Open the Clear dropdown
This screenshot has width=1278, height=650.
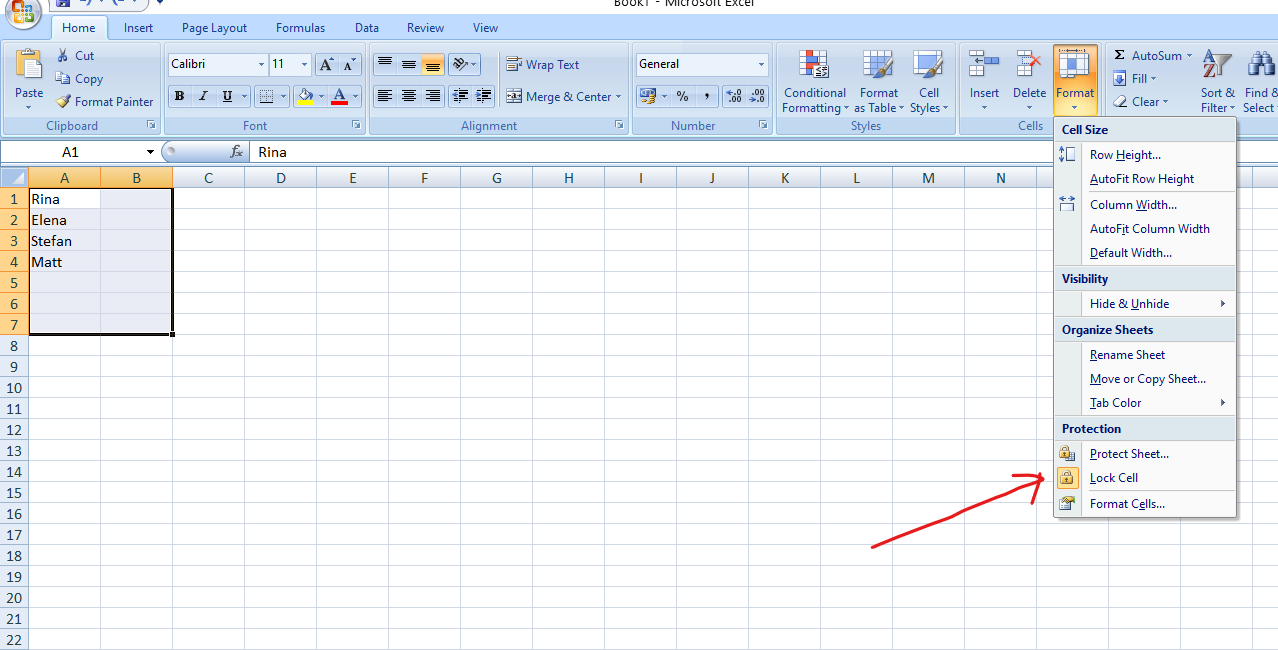[1140, 101]
